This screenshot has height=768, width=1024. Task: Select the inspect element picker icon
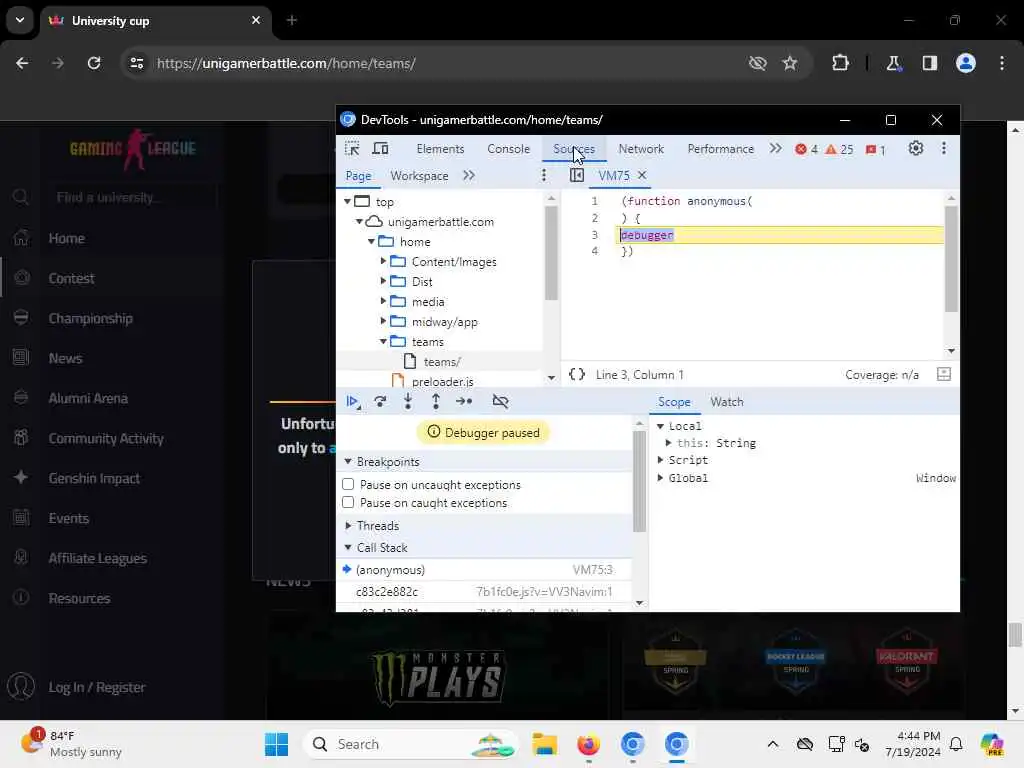pyautogui.click(x=352, y=149)
